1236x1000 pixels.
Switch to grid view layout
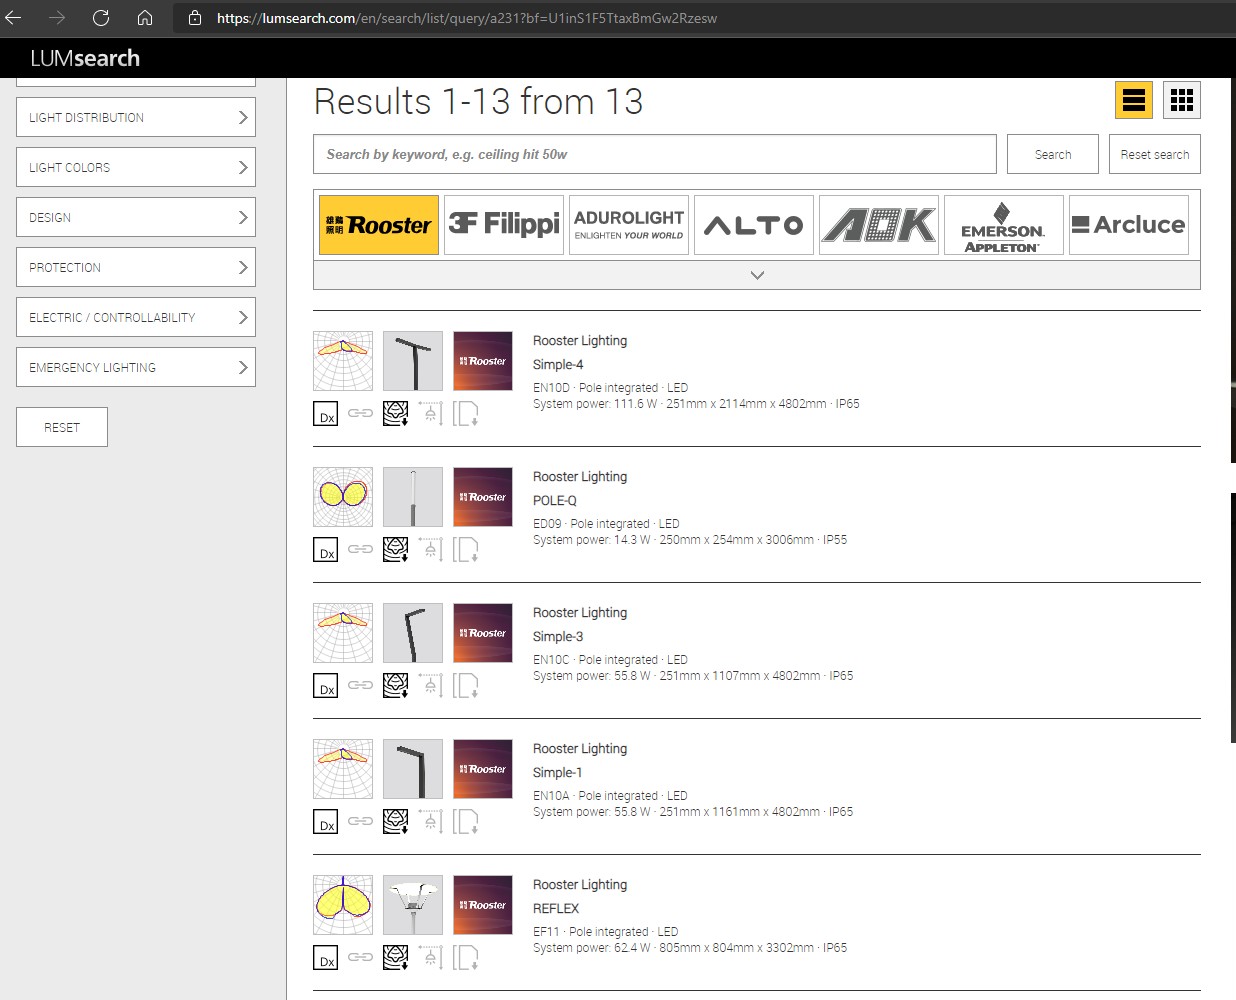(1182, 100)
